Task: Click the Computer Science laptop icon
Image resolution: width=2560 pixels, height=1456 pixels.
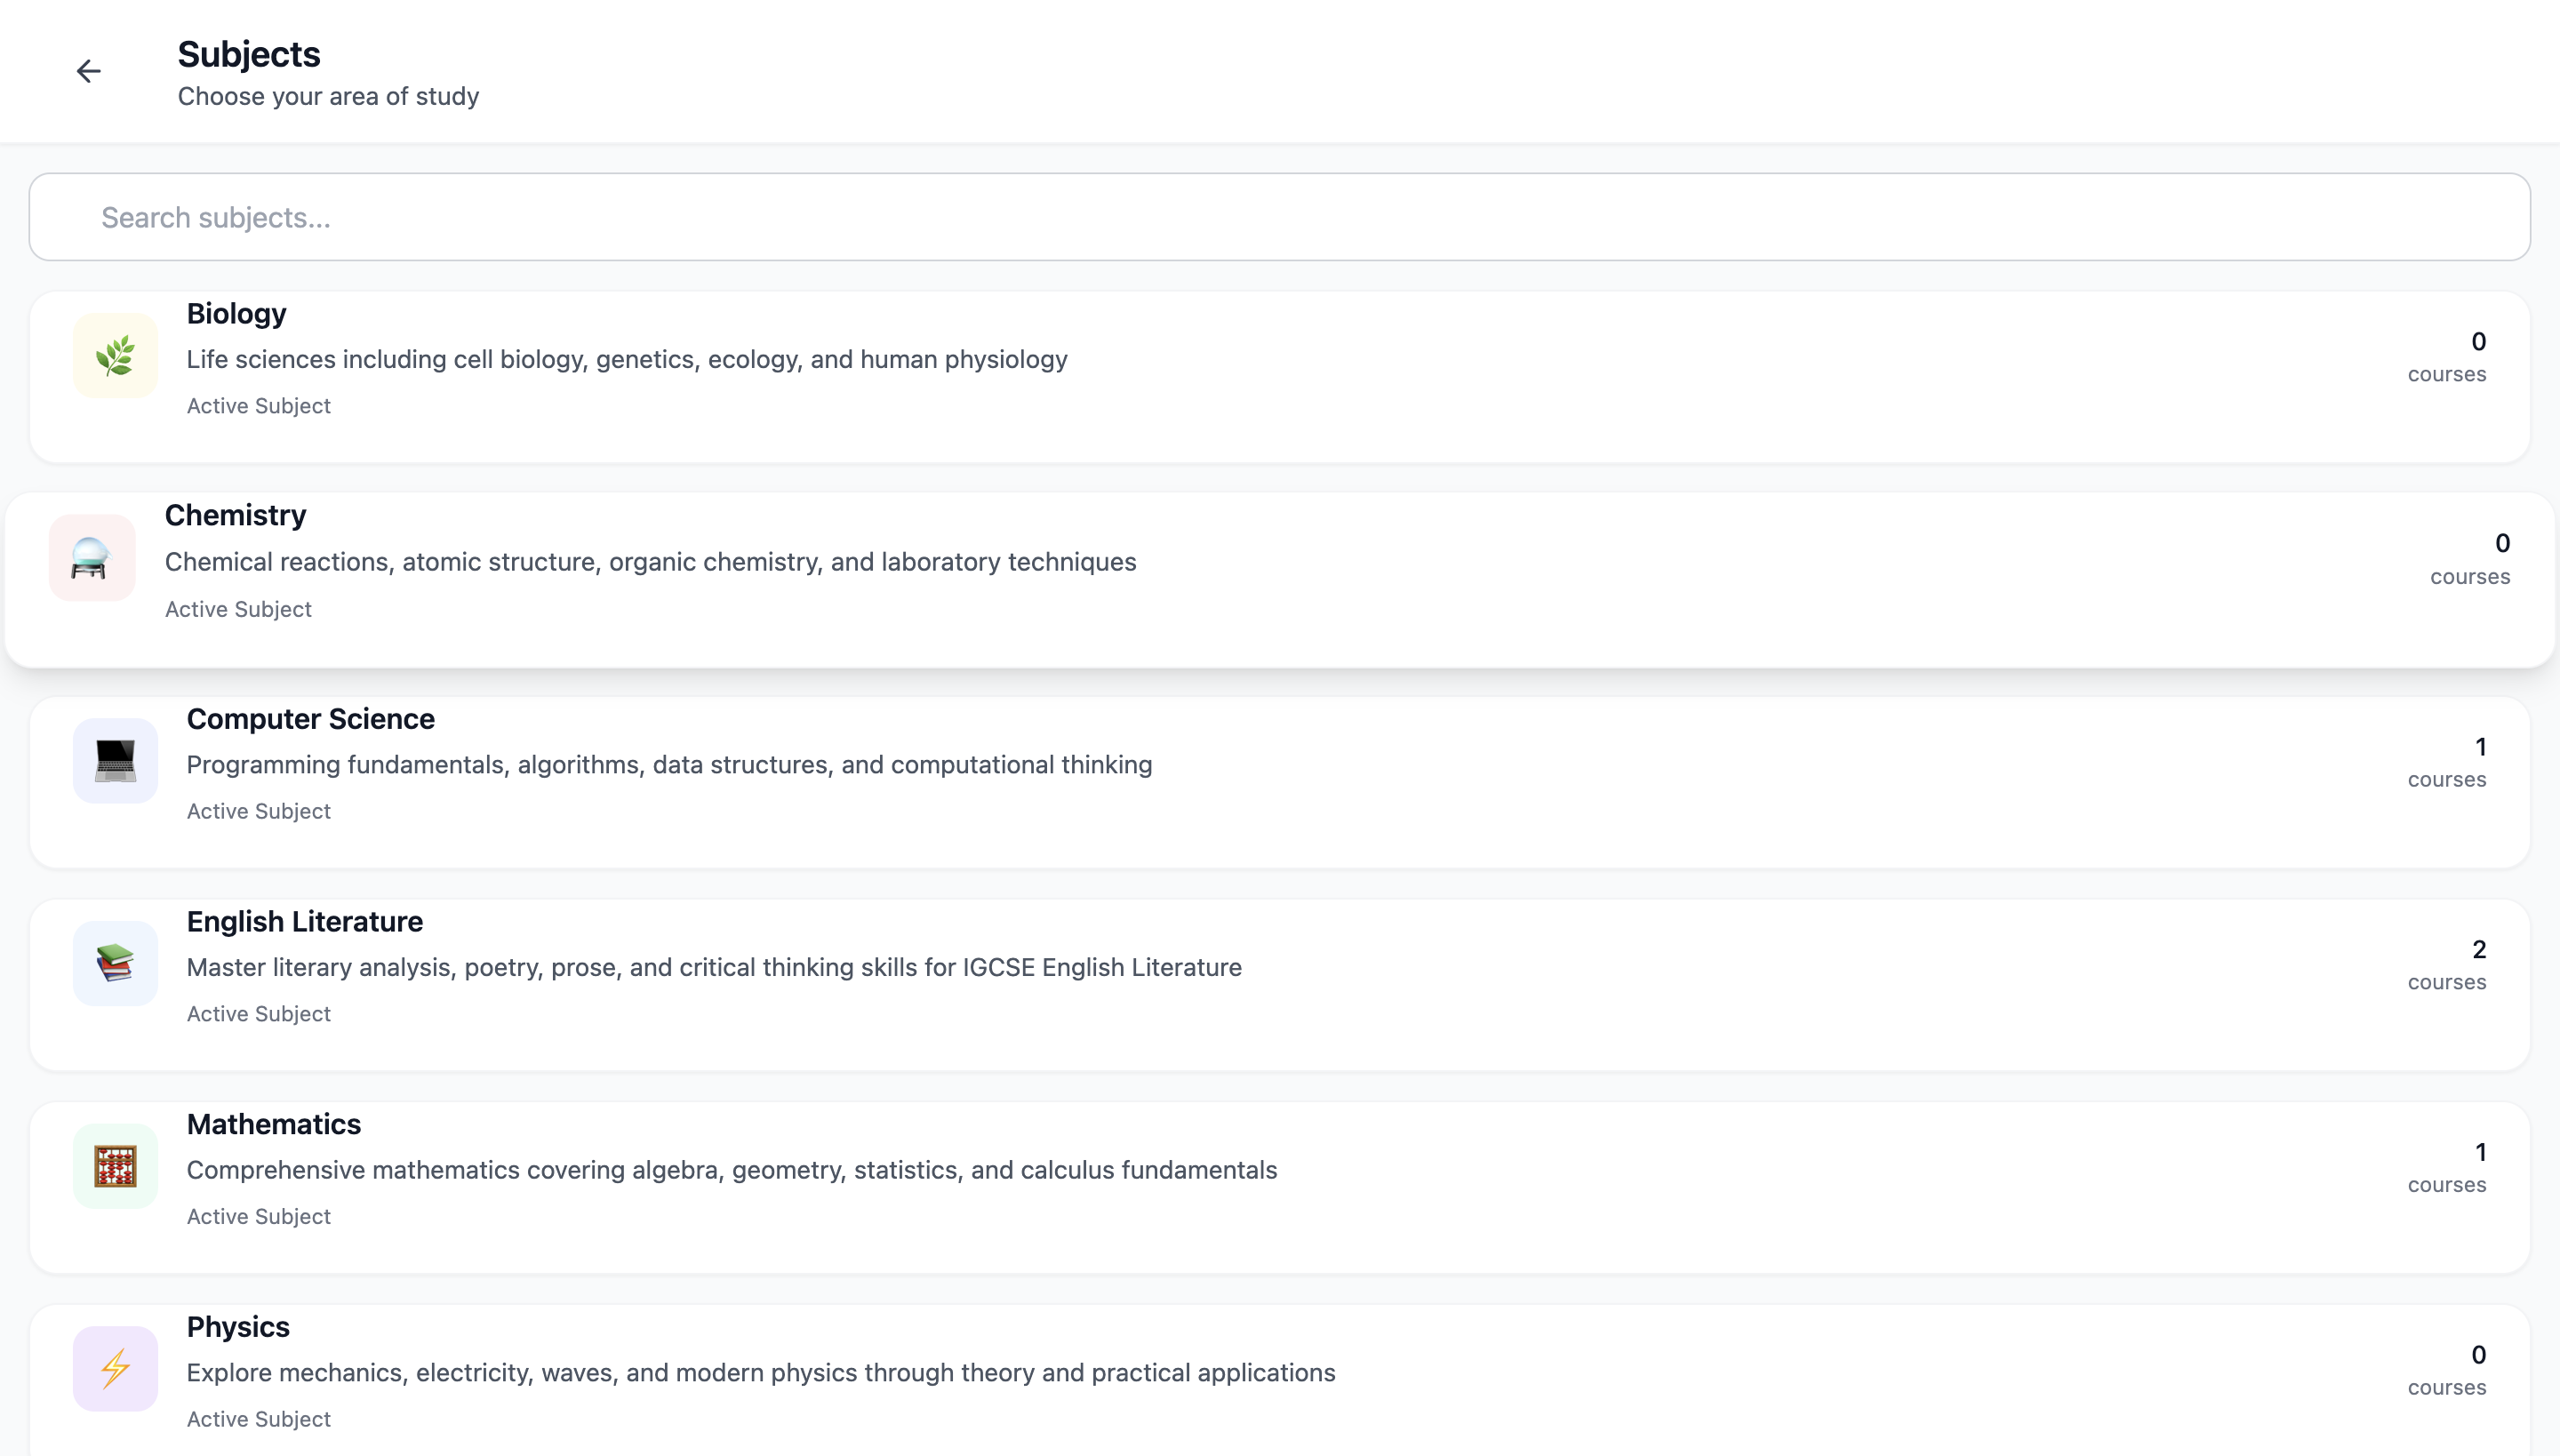Action: (x=115, y=761)
